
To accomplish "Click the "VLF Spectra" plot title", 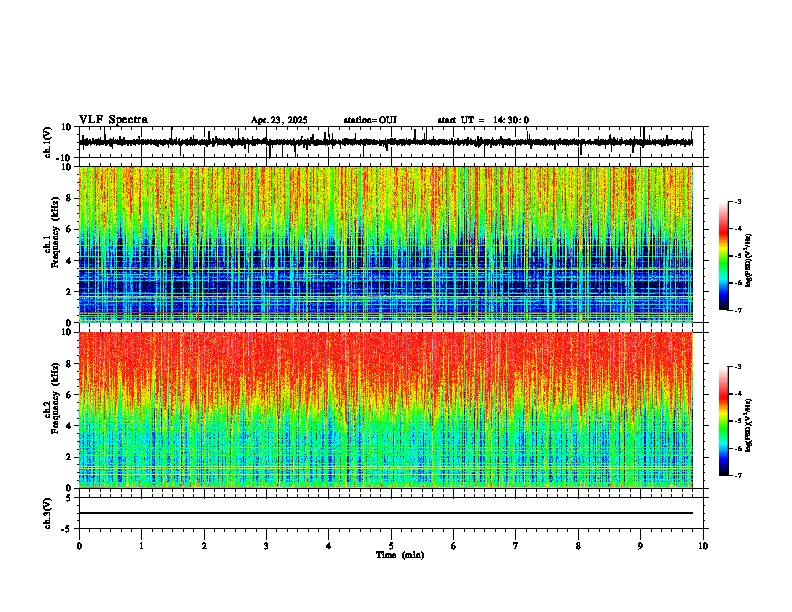I will point(113,120).
